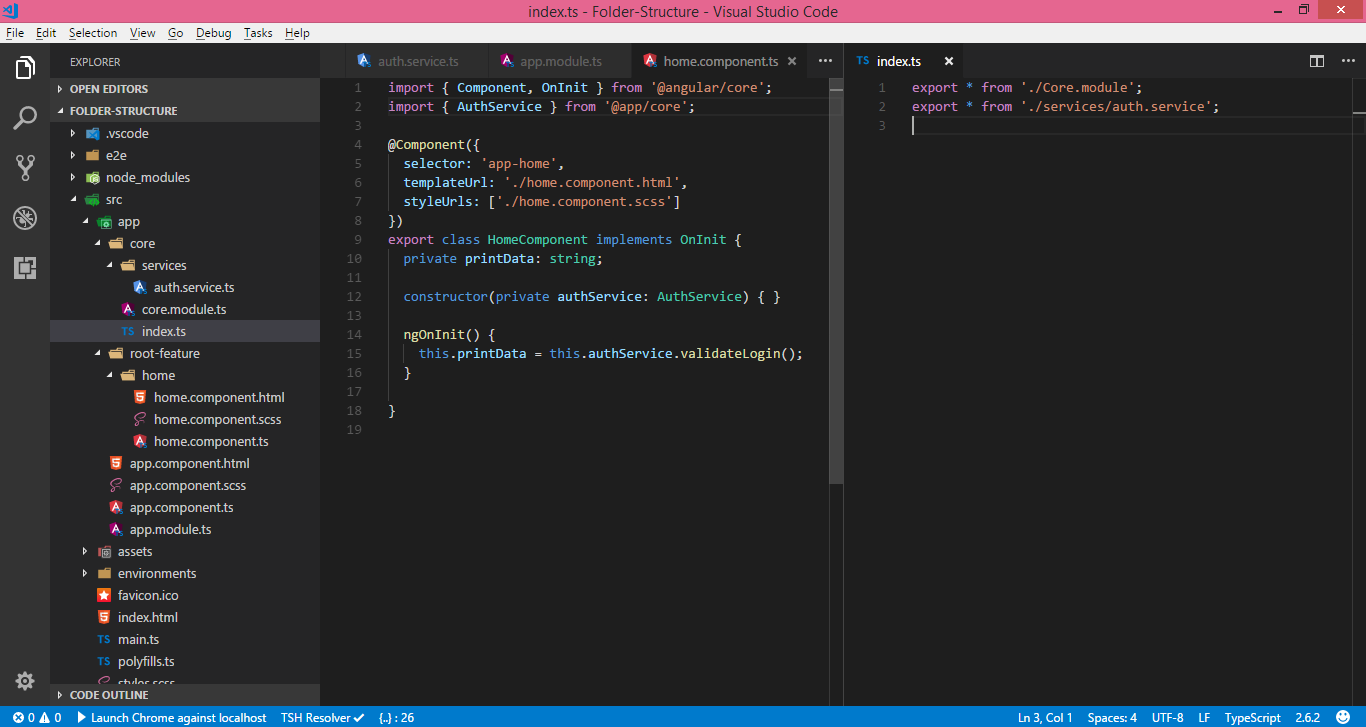Change indentation via Spaces: 4

1112,718
